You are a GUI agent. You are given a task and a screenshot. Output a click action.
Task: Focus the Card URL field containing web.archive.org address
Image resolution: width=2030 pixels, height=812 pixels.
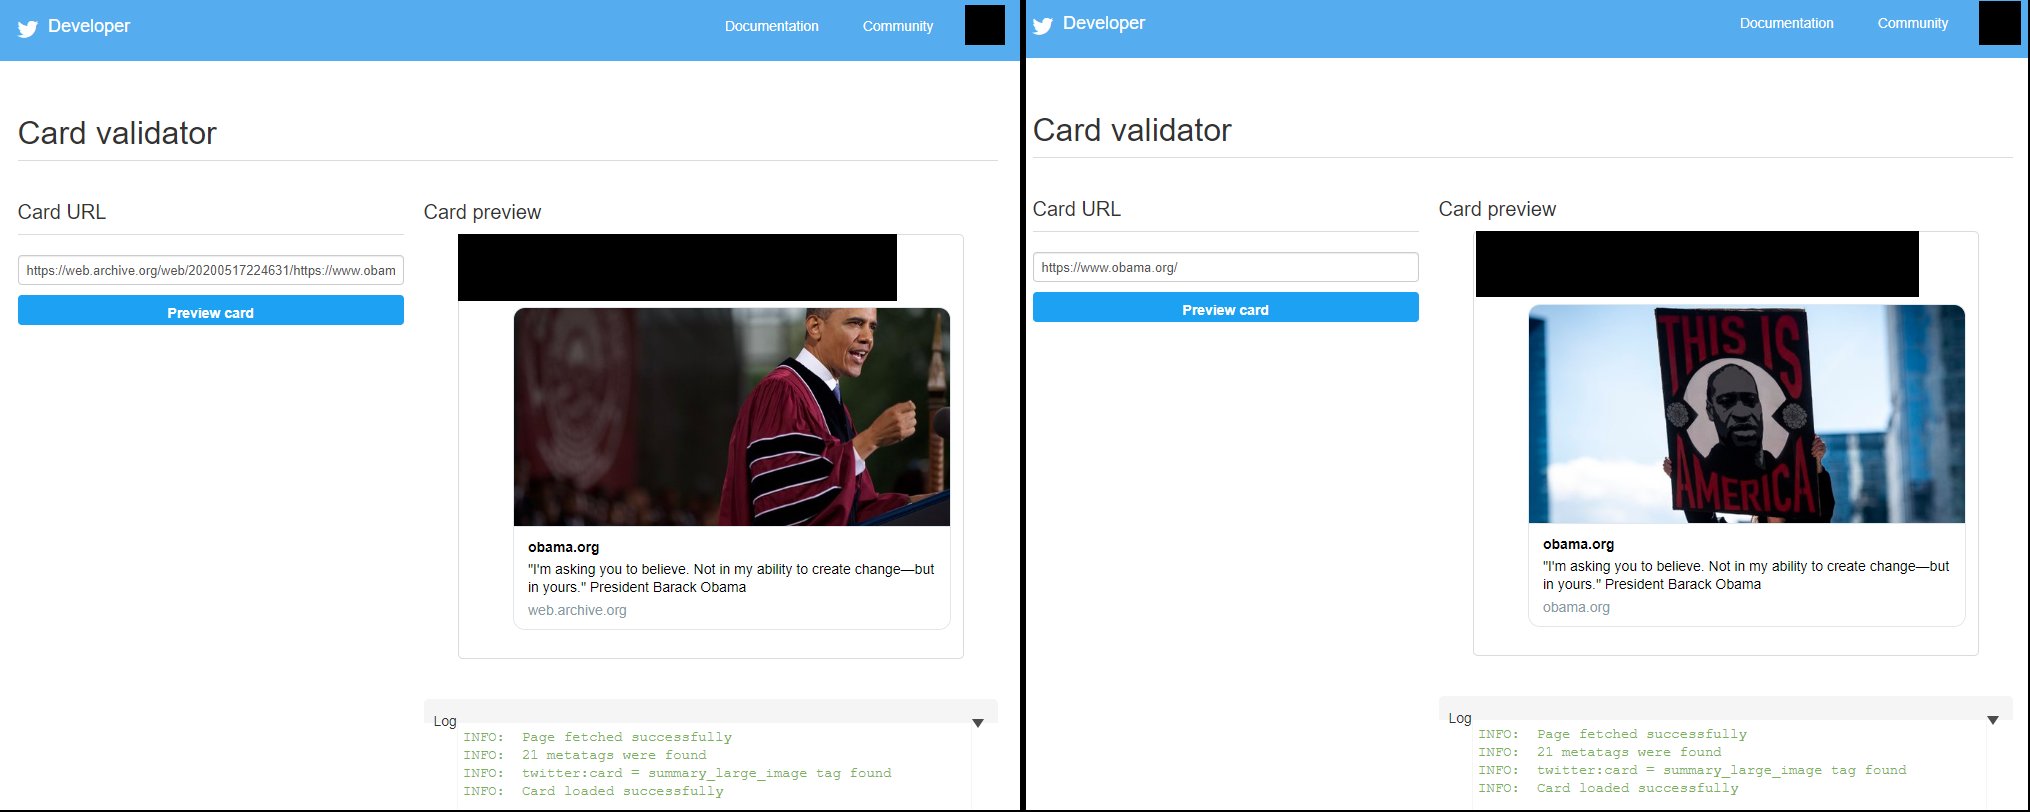pos(210,270)
